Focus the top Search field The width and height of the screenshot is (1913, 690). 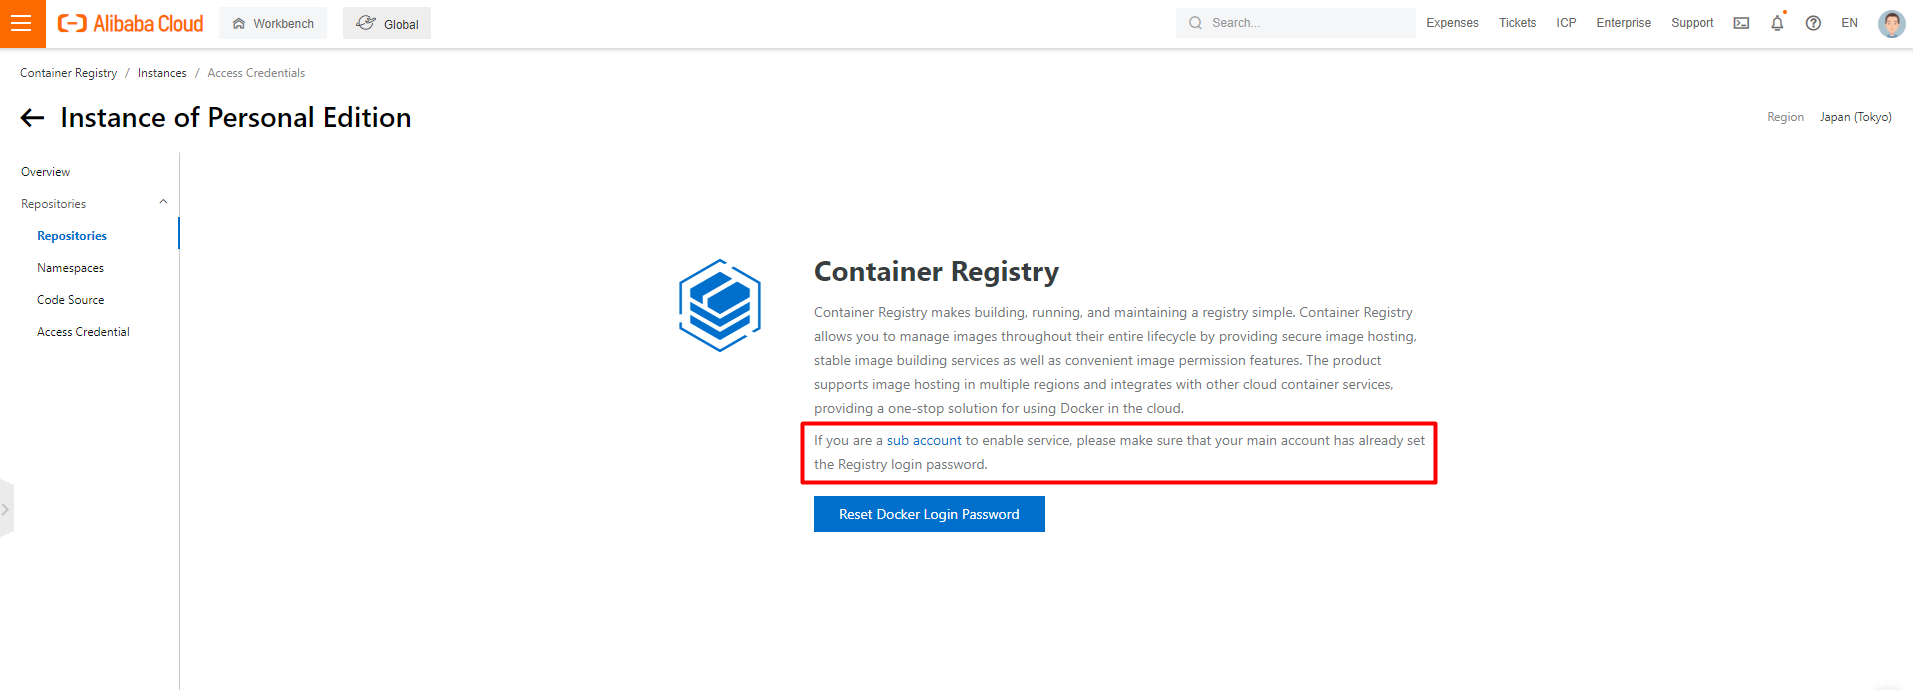(x=1295, y=23)
